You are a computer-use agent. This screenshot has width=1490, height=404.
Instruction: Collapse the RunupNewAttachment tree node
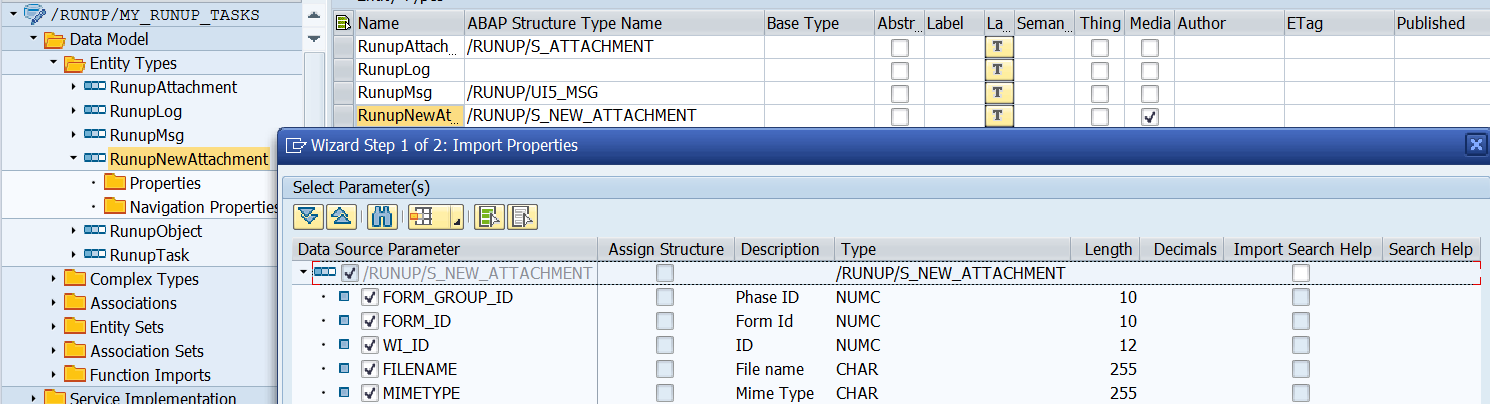73,159
